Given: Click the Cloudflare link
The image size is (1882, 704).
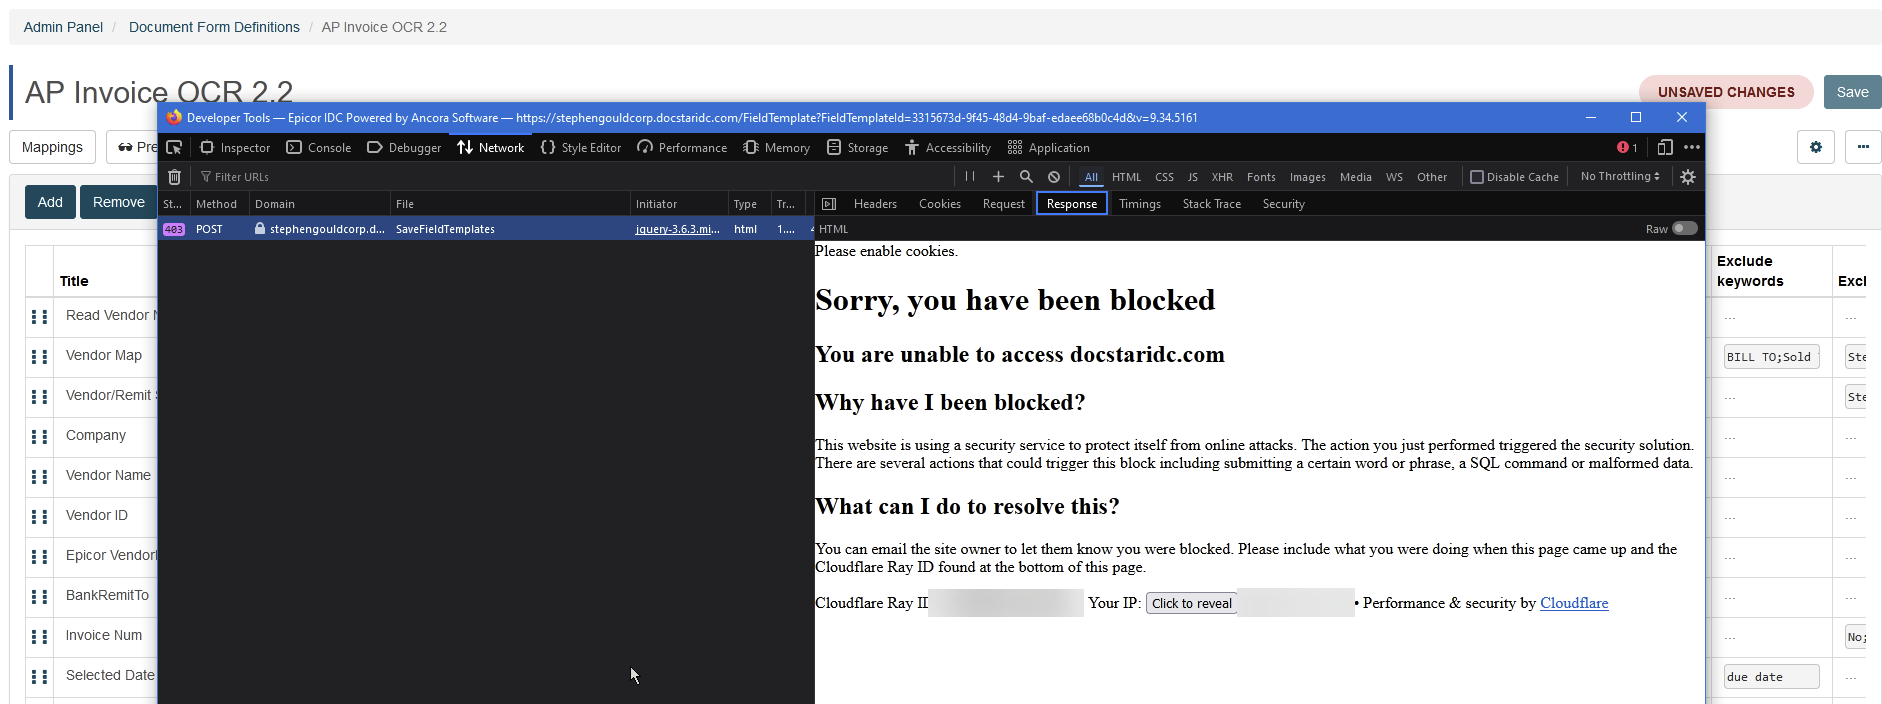Looking at the screenshot, I should point(1574,603).
